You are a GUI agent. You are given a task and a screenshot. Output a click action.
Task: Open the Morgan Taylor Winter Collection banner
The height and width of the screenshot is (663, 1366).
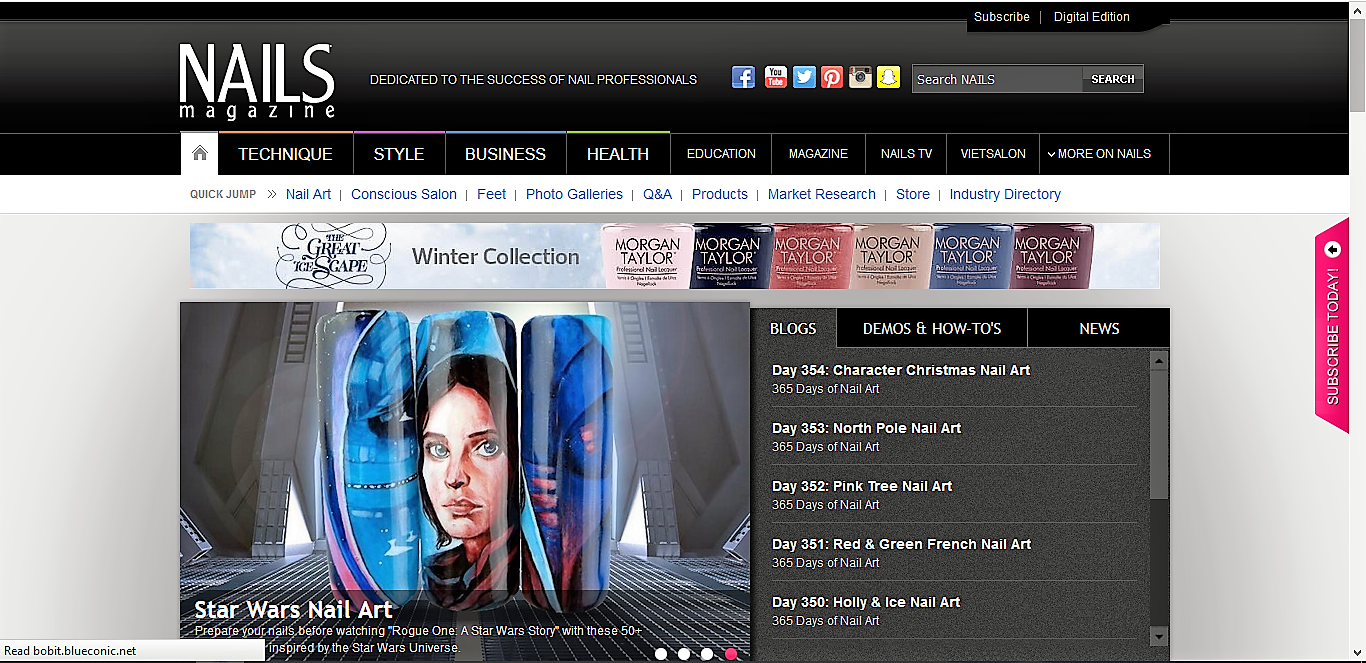(675, 256)
